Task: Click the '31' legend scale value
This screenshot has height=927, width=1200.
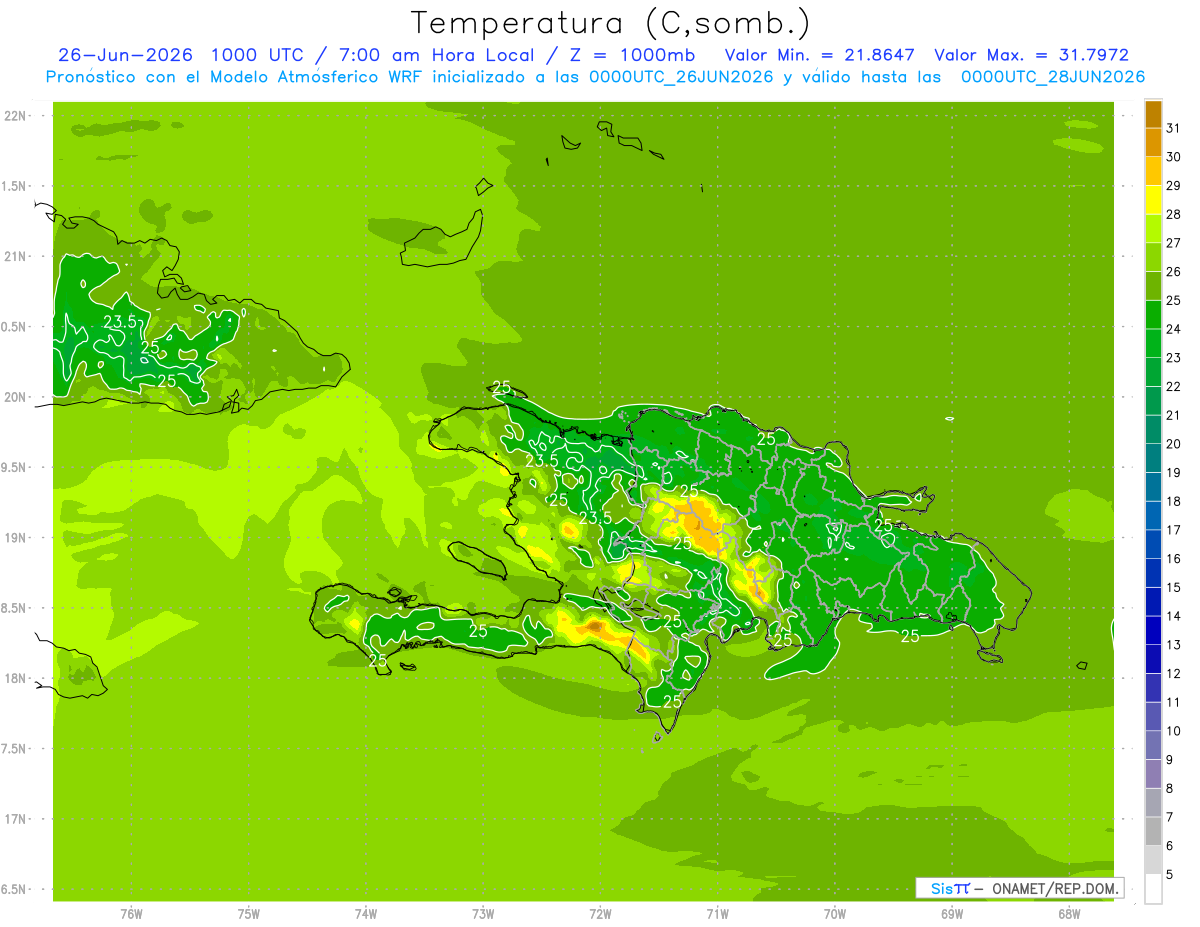Action: [x=1174, y=128]
